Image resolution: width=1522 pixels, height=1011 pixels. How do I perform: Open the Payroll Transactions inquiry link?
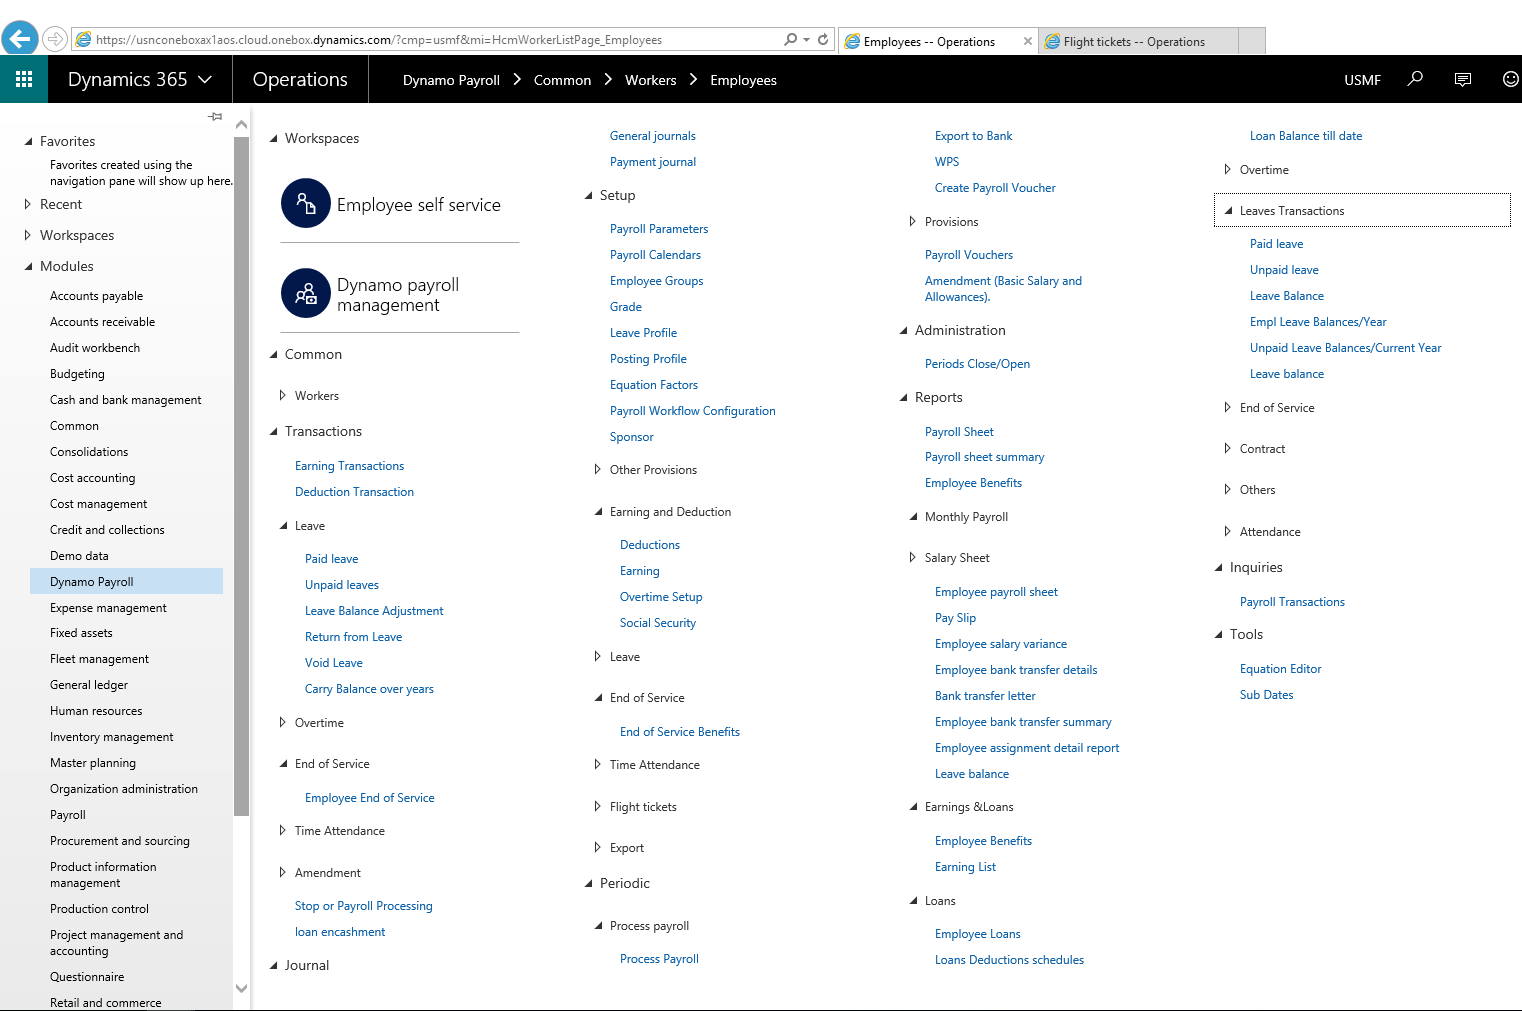pyautogui.click(x=1292, y=602)
